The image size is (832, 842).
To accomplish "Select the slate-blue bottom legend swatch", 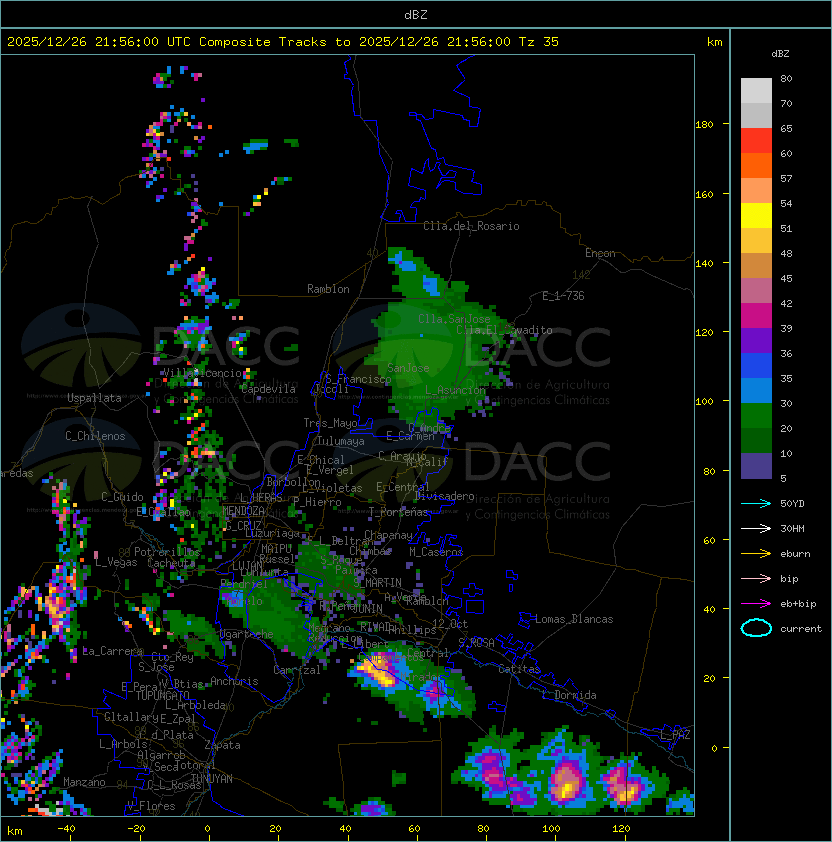I will (x=756, y=466).
